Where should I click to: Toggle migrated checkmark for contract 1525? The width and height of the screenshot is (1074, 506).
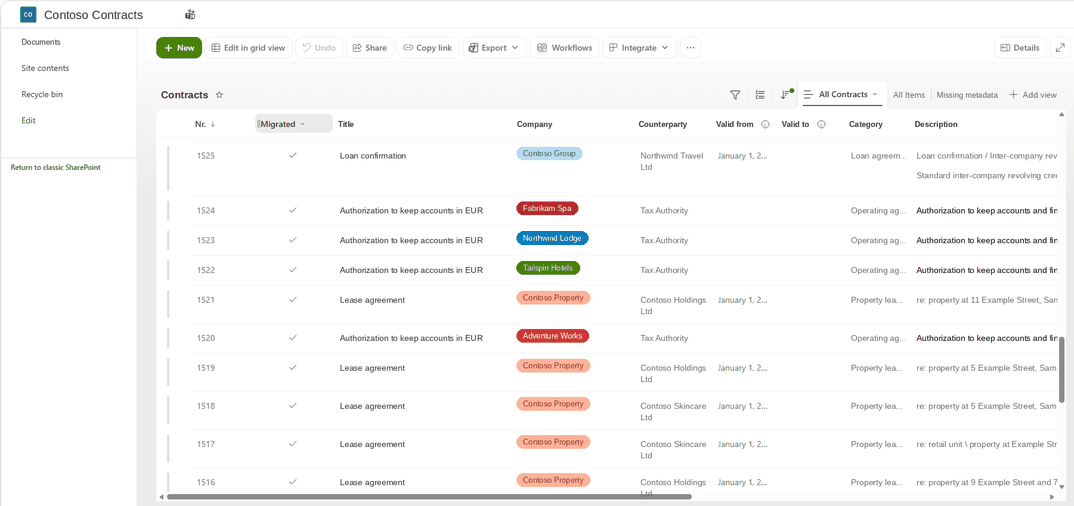[x=292, y=155]
